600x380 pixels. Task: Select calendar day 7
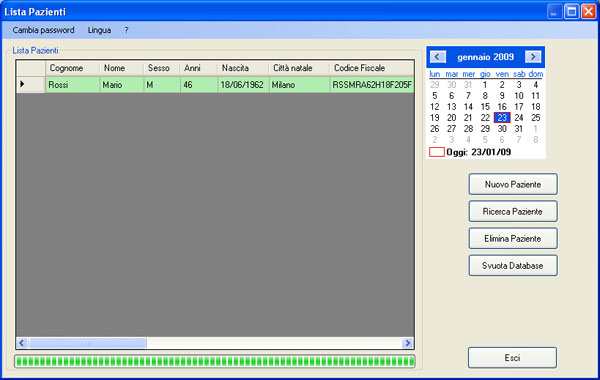pyautogui.click(x=468, y=96)
